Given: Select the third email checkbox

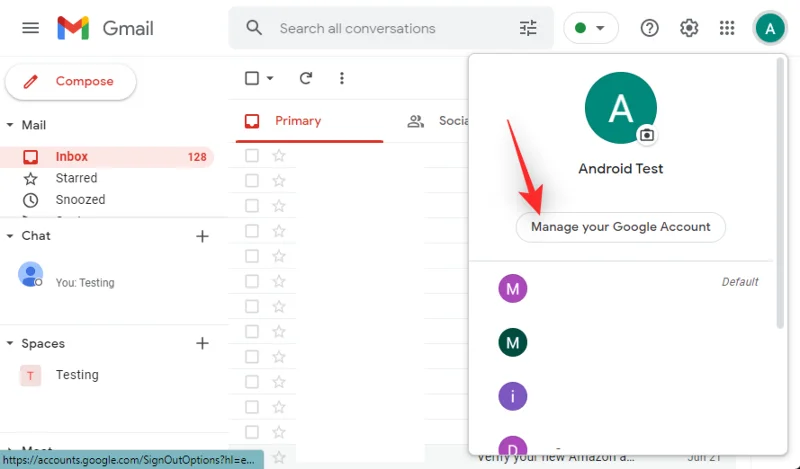Looking at the screenshot, I should click(x=252, y=206).
